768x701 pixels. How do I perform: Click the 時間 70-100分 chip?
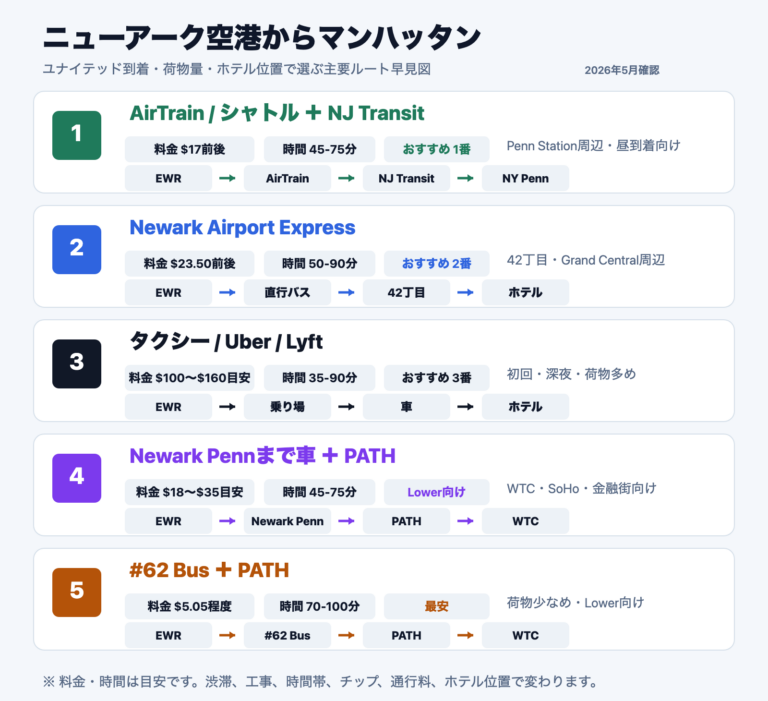point(319,606)
